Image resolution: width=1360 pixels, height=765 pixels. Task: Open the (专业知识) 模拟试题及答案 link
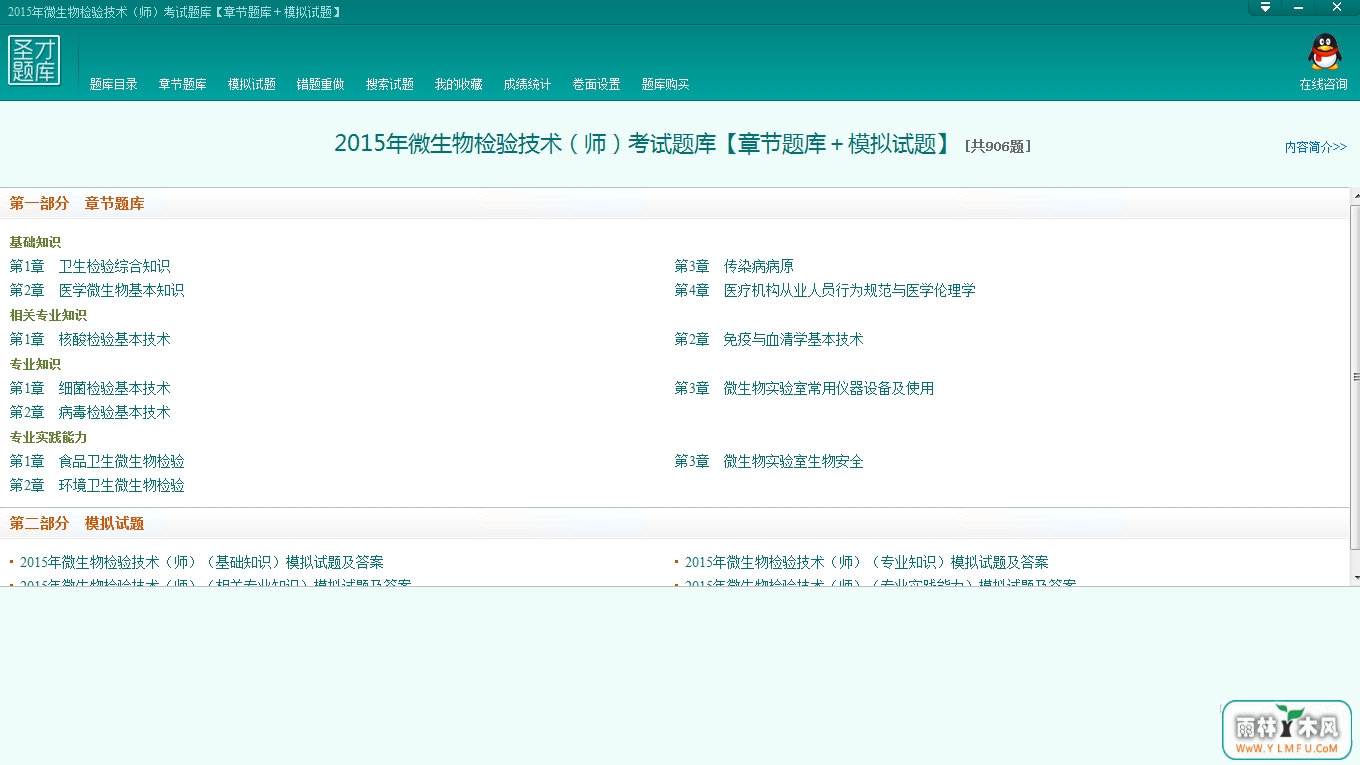click(867, 563)
